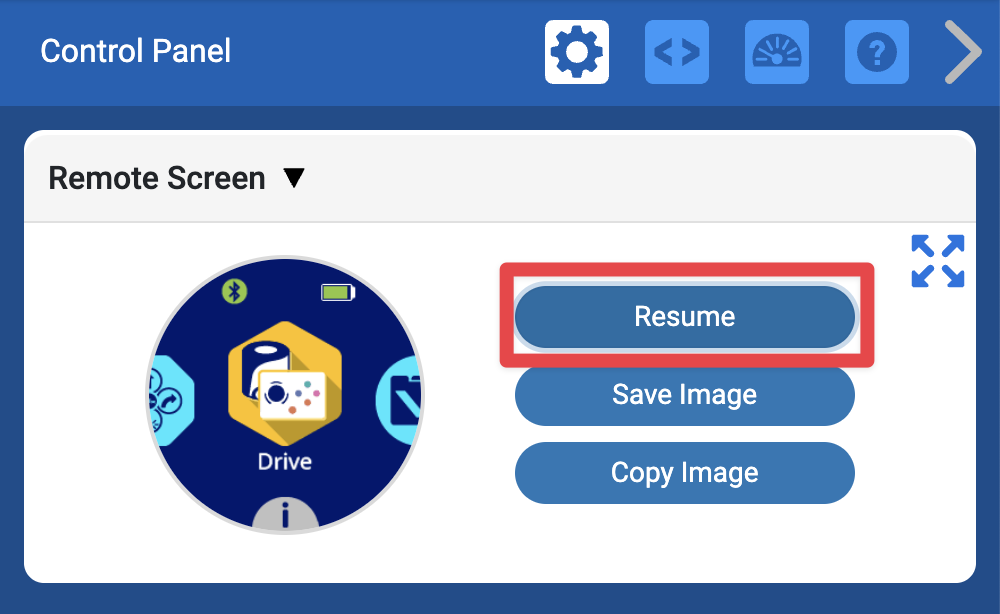Open the code brackets view icon
Screen dimensions: 1000x614
coord(677,51)
